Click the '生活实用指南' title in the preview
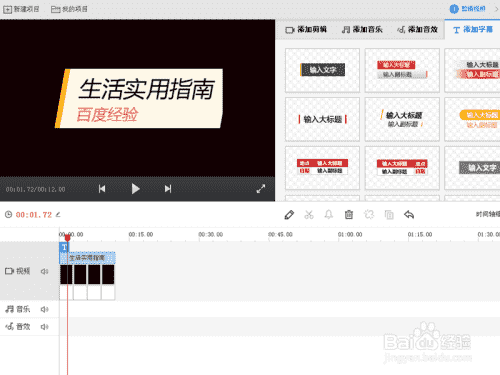The image size is (500, 375). (x=146, y=89)
